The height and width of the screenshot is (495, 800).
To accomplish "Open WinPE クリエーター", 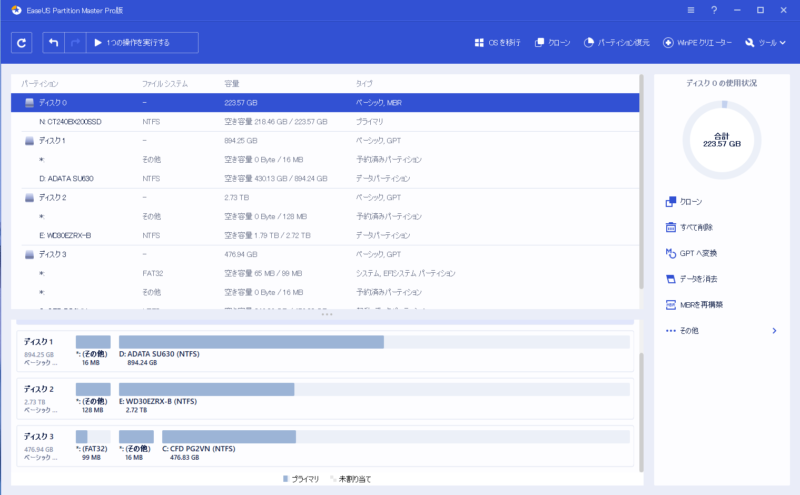I will 697,43.
